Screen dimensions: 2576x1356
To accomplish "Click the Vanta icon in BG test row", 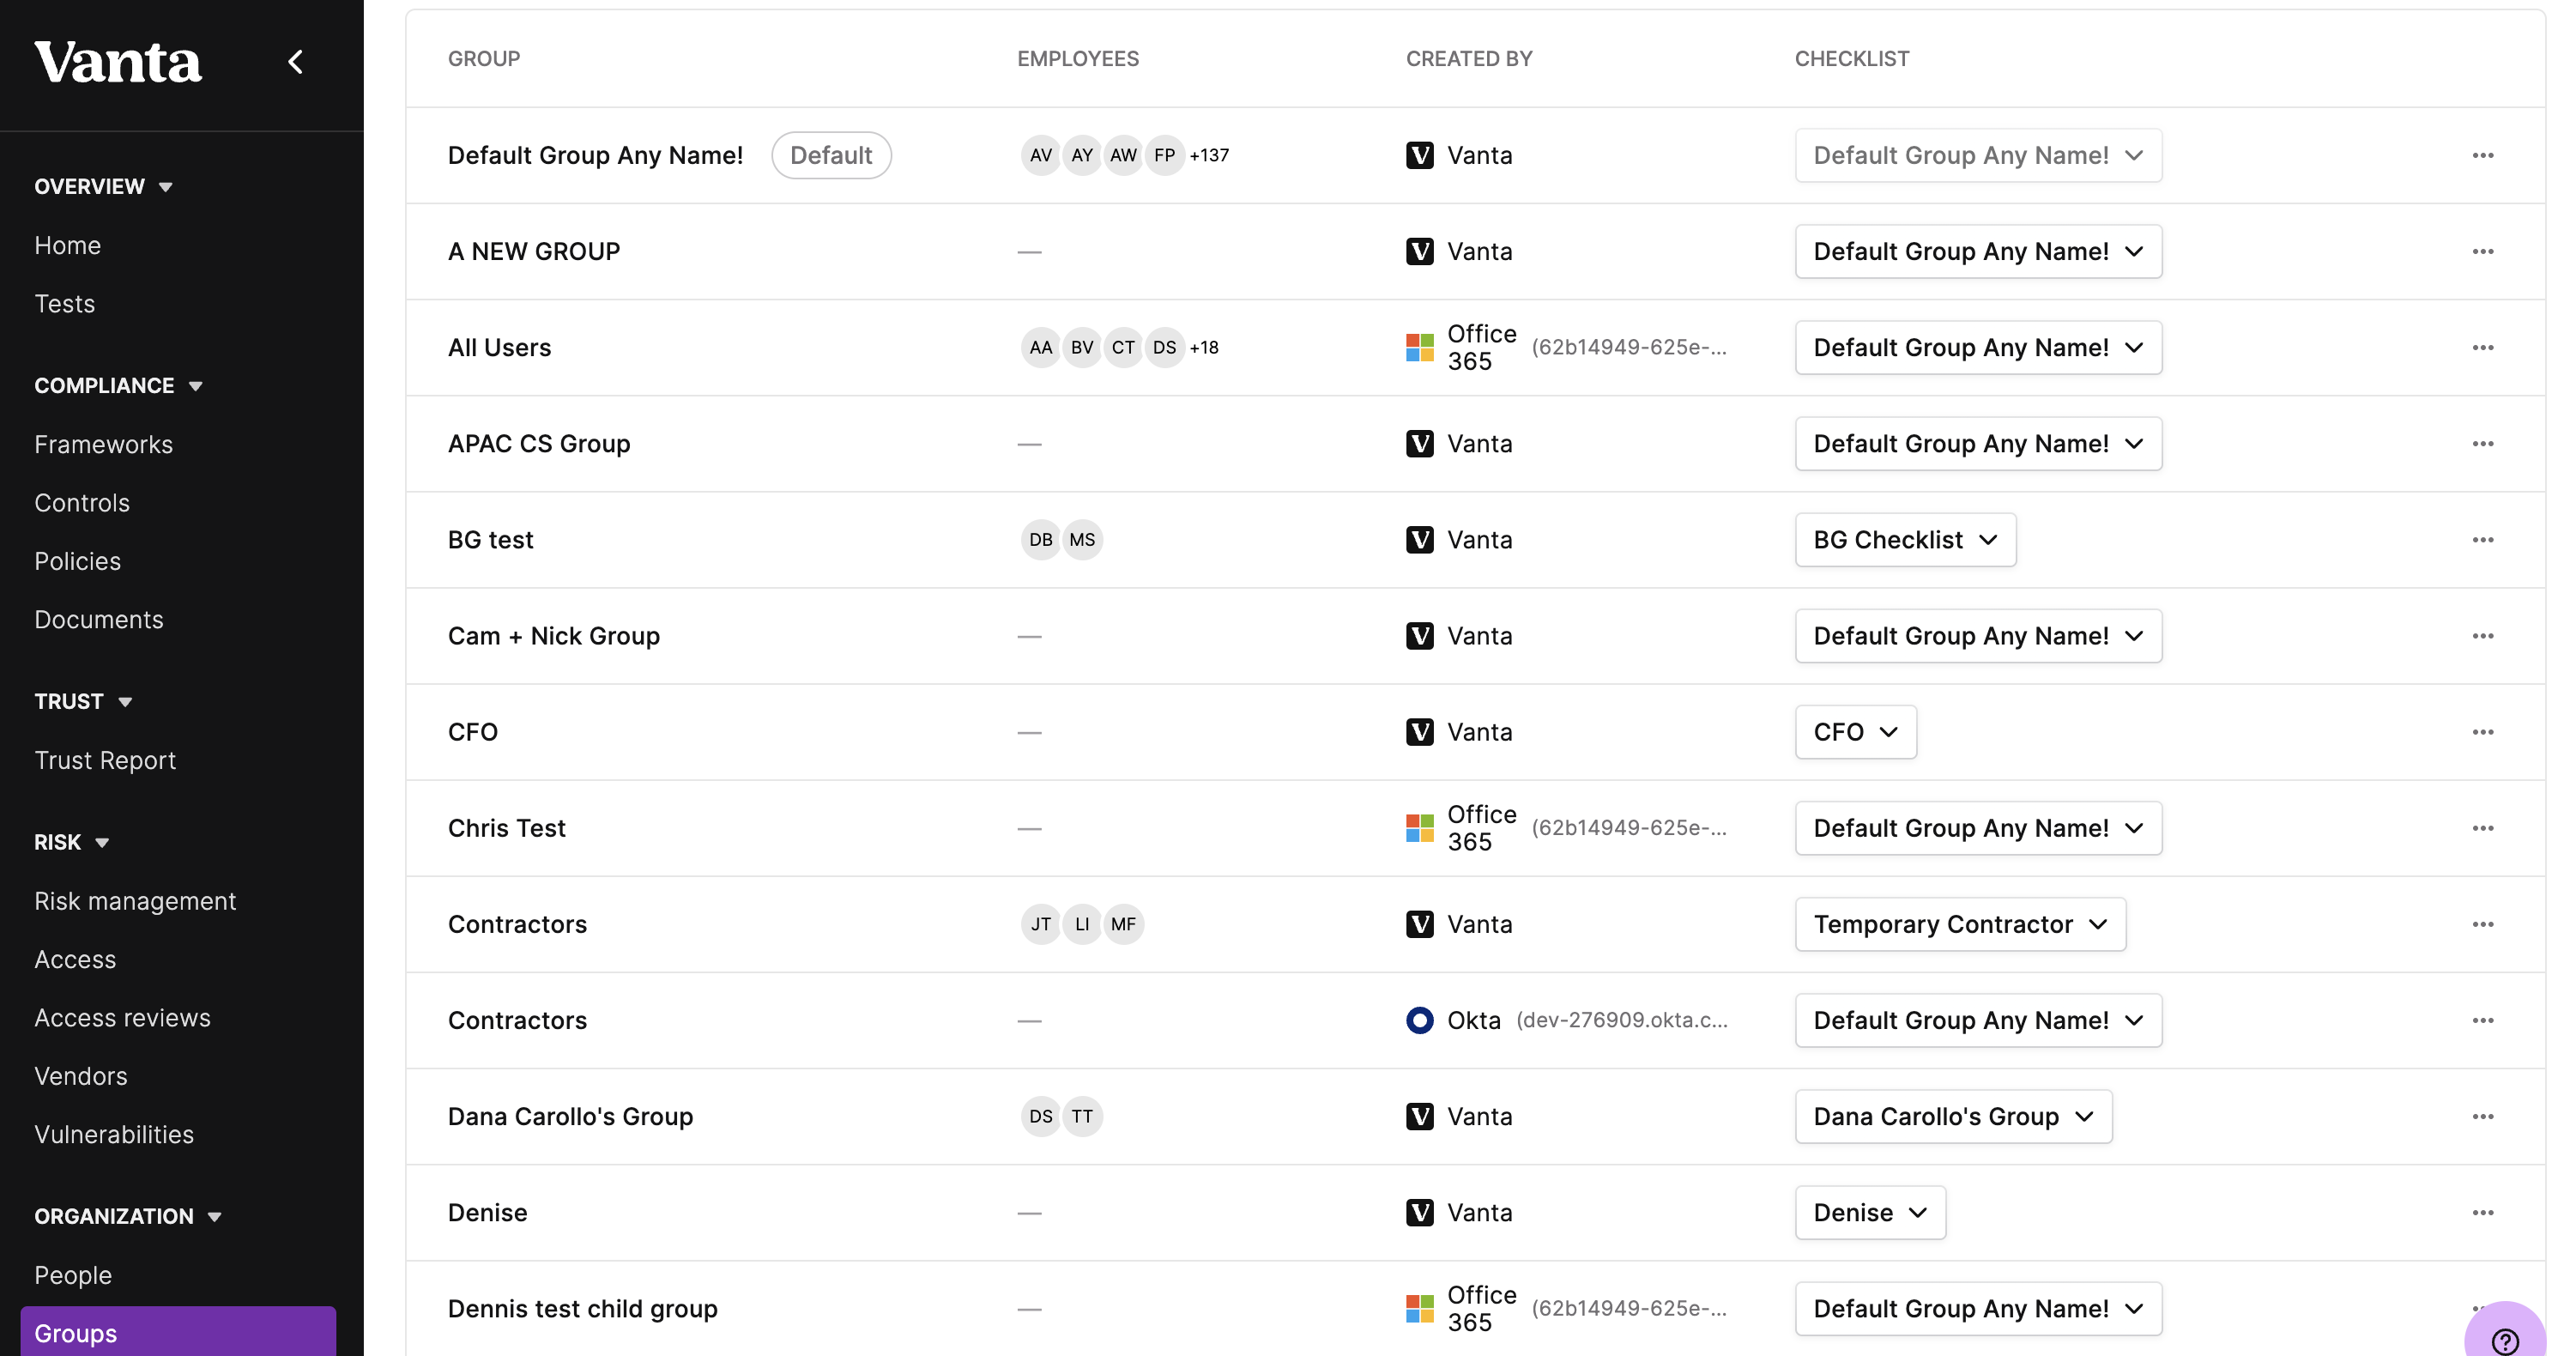I will point(1419,540).
